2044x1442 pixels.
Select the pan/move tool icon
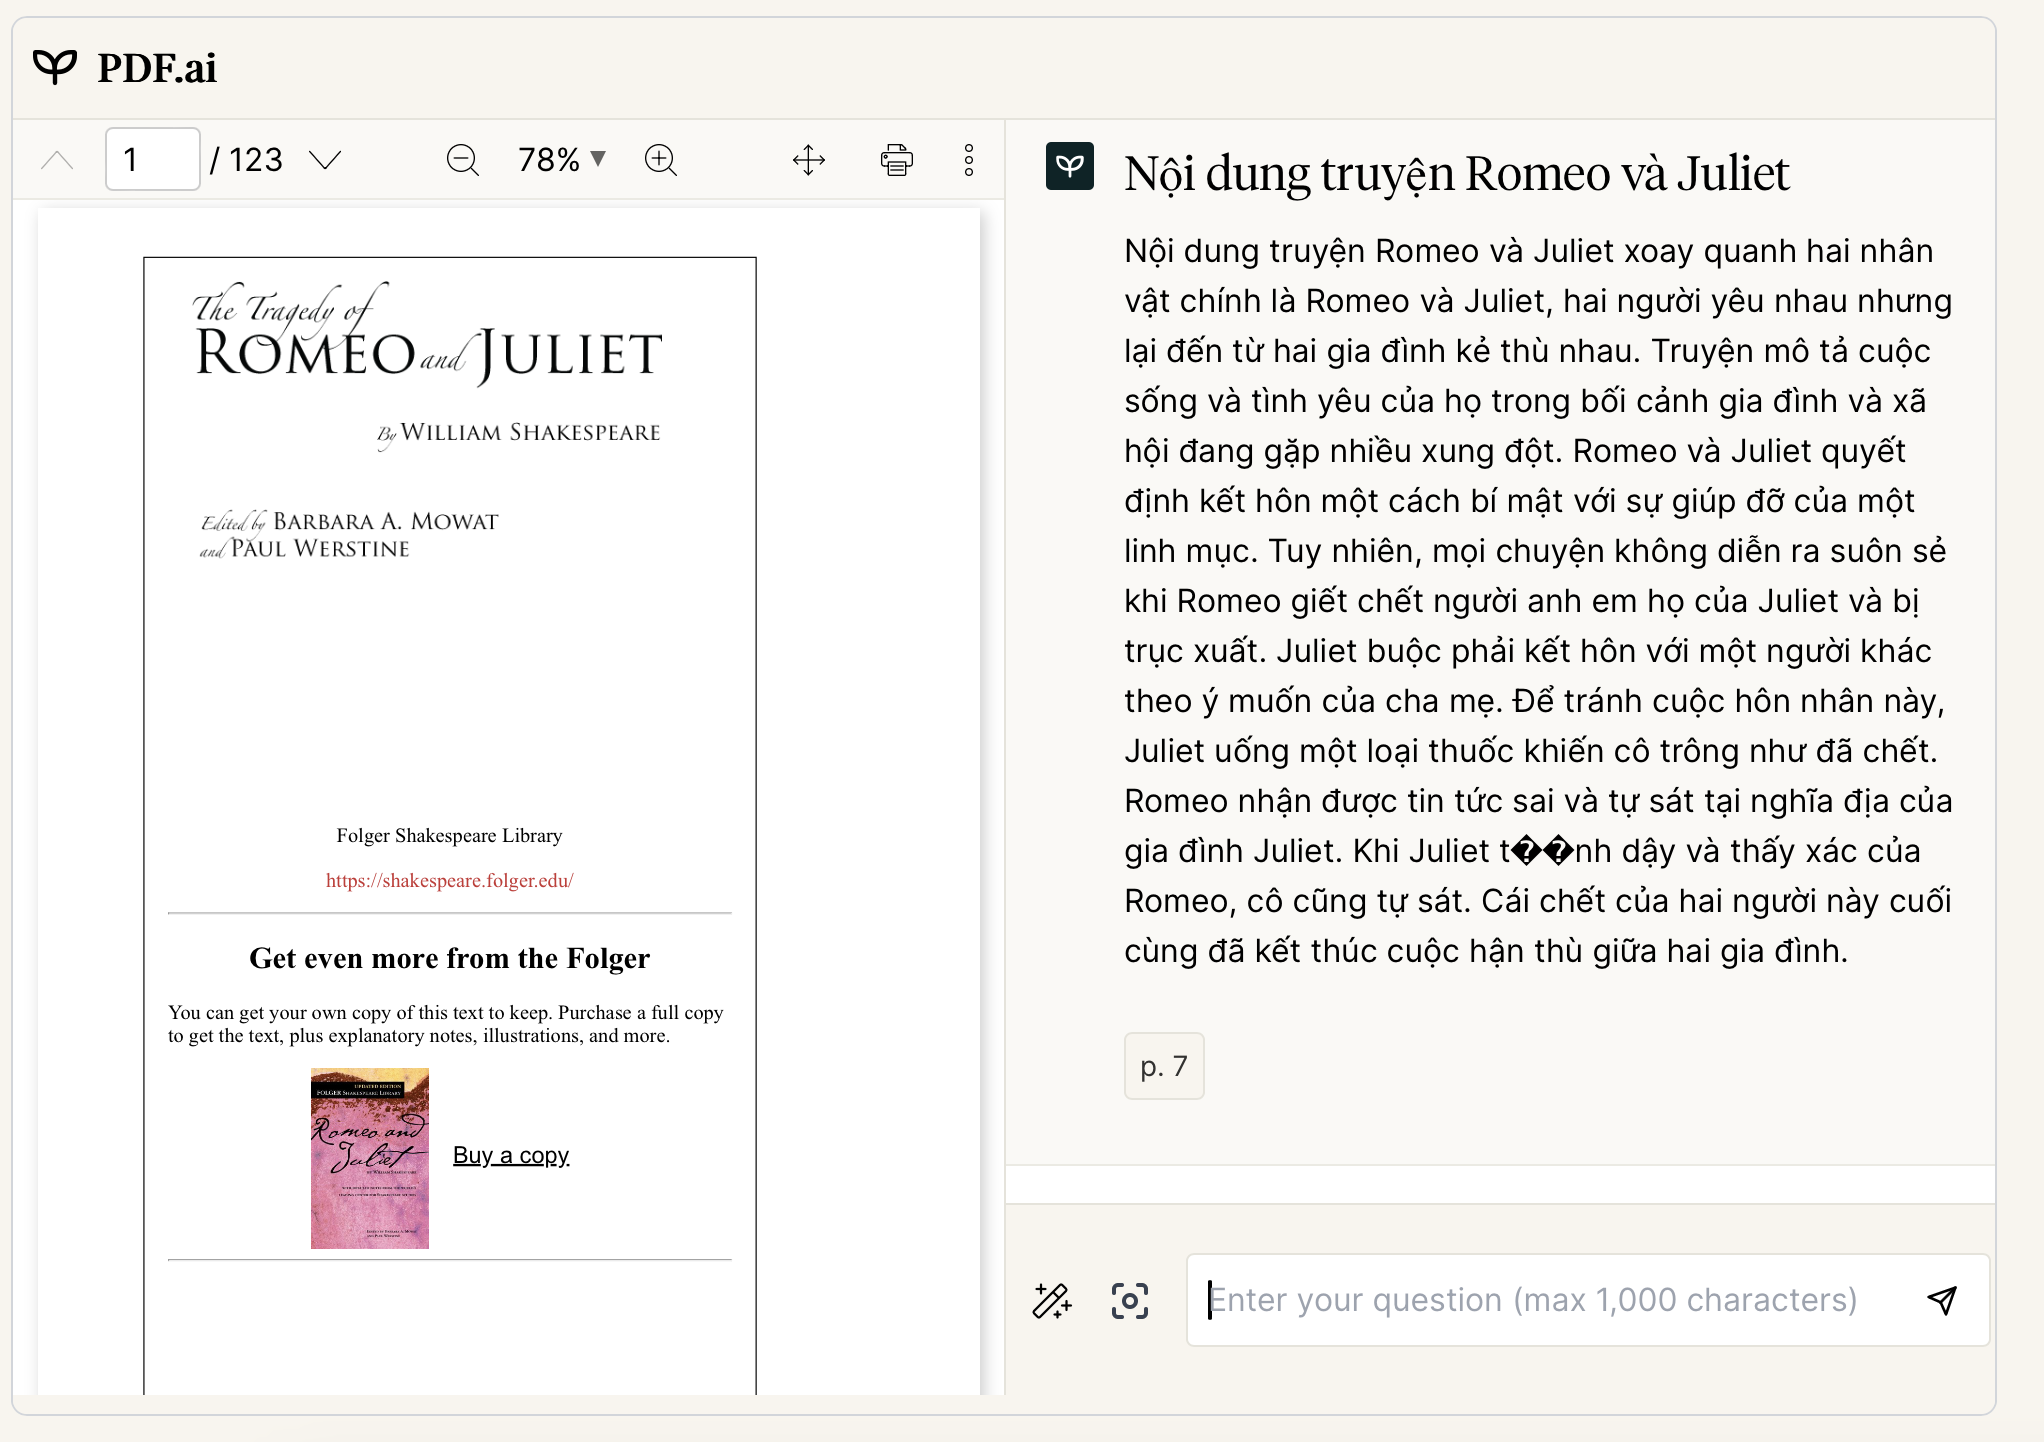coord(808,160)
